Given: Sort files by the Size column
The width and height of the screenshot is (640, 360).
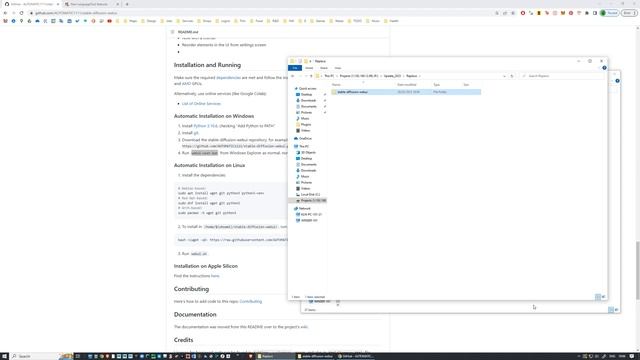Looking at the screenshot, I should click(466, 85).
